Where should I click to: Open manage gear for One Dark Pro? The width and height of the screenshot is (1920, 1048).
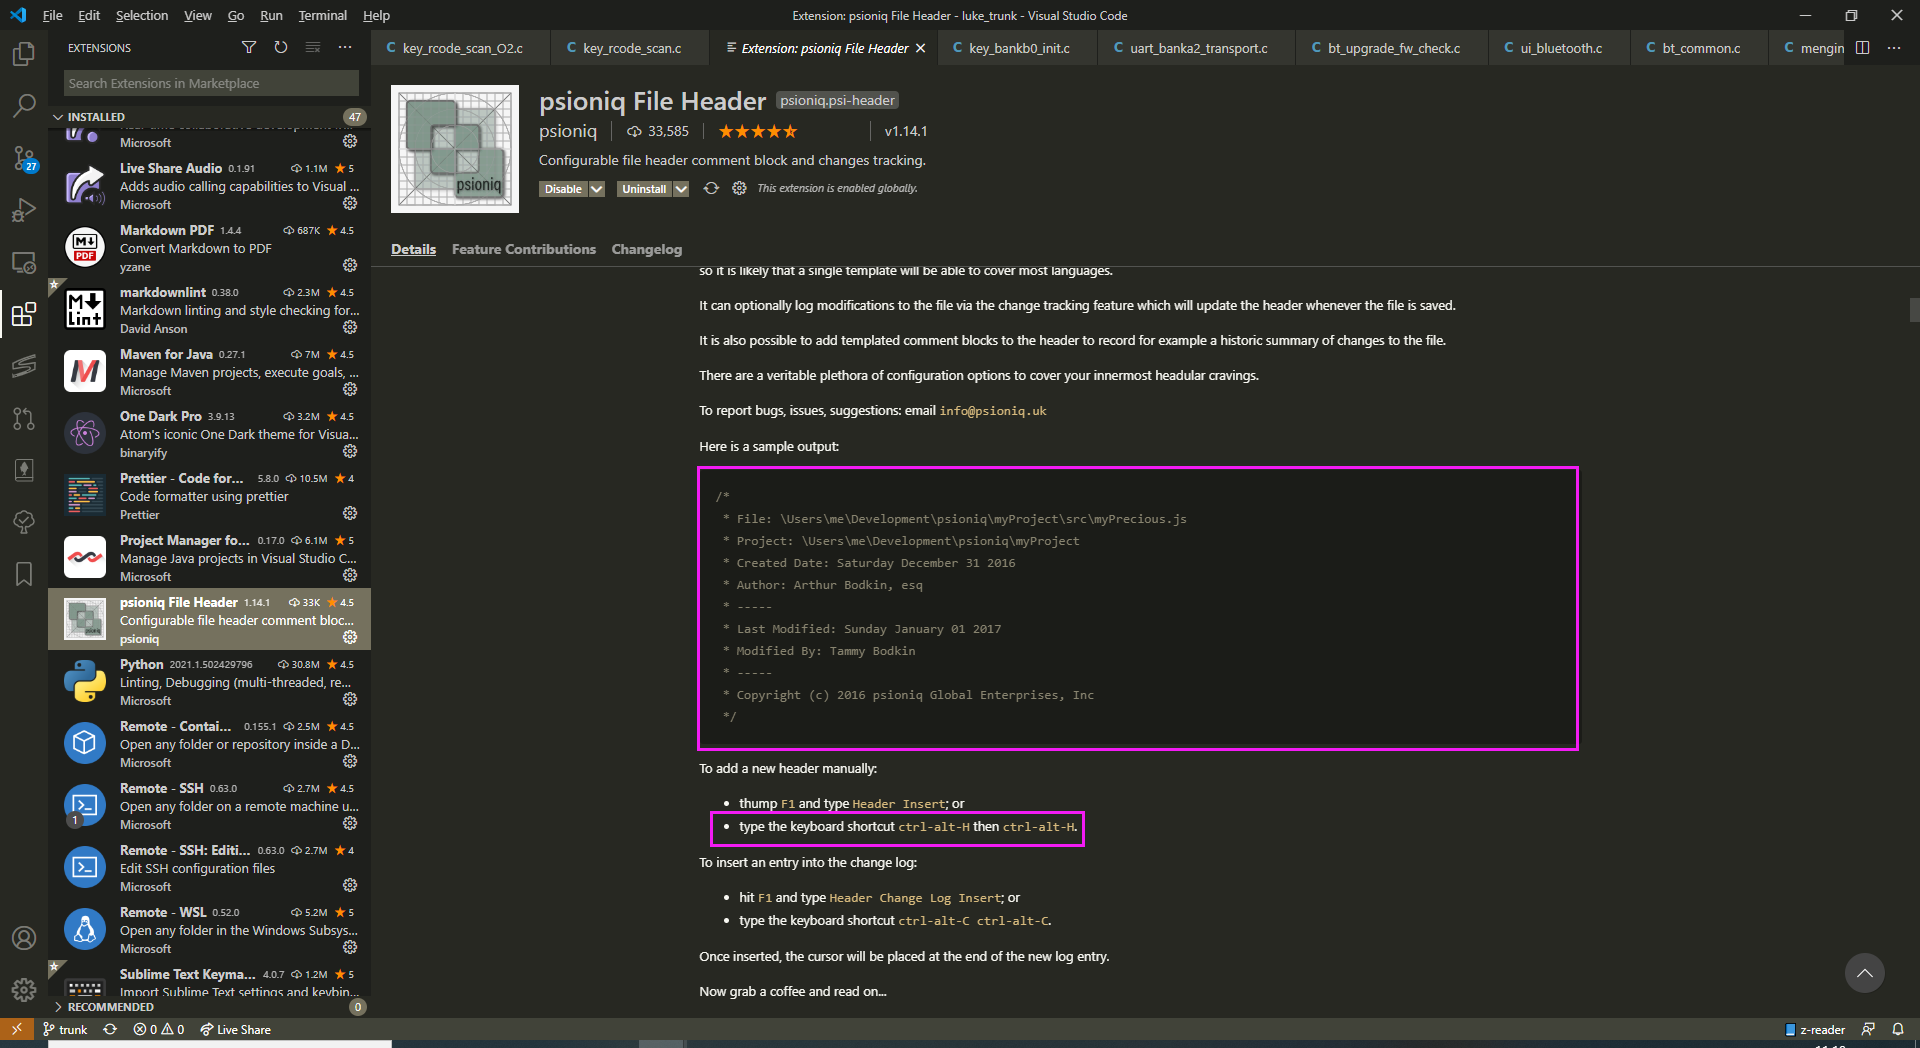coord(350,451)
